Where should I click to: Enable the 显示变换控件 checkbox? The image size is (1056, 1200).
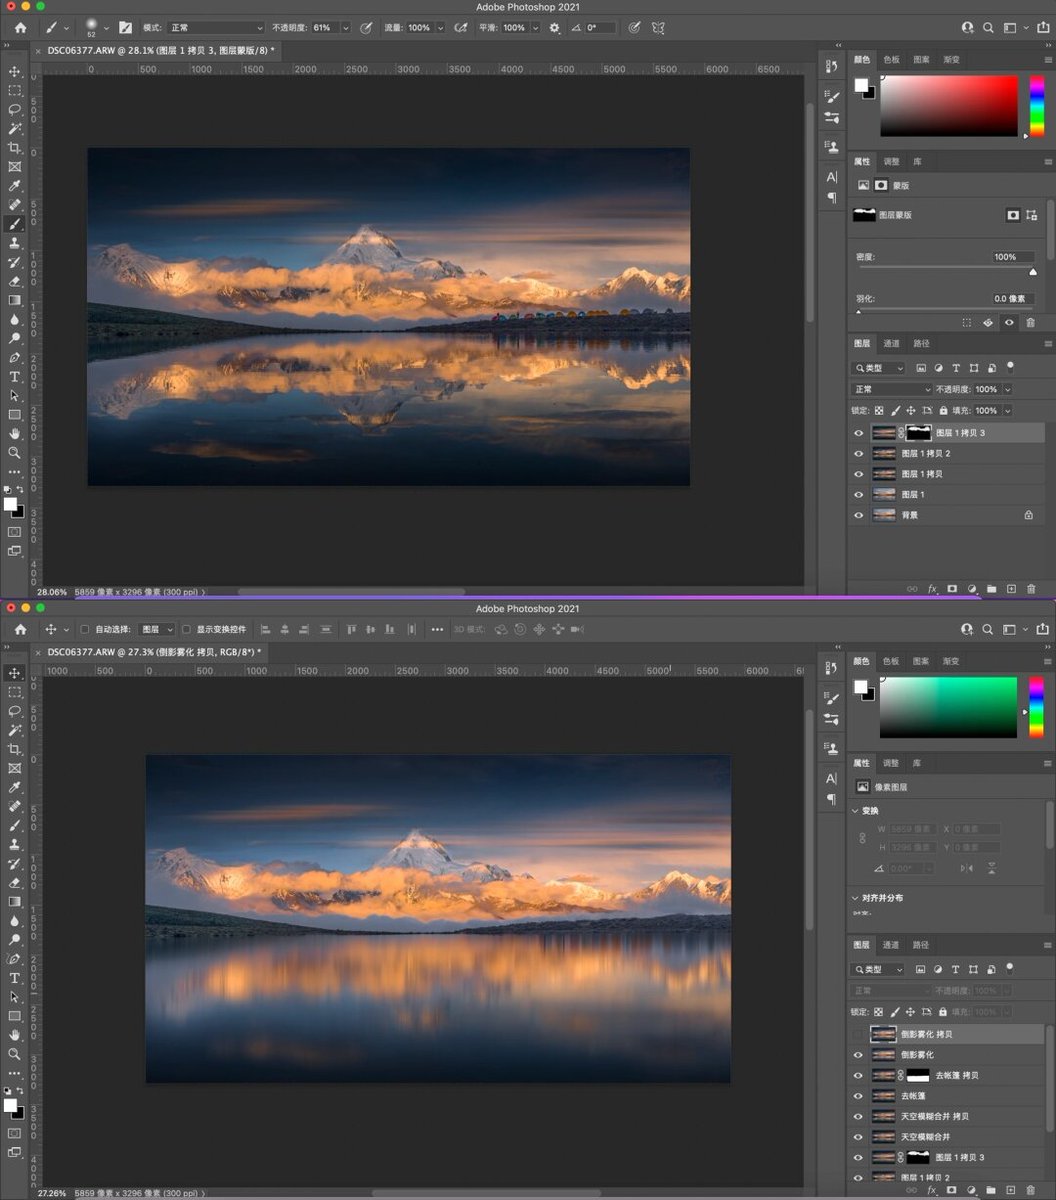point(186,629)
